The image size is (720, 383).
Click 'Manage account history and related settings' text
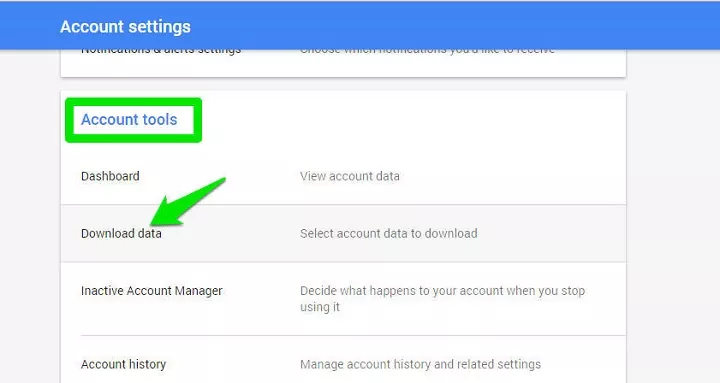(420, 365)
